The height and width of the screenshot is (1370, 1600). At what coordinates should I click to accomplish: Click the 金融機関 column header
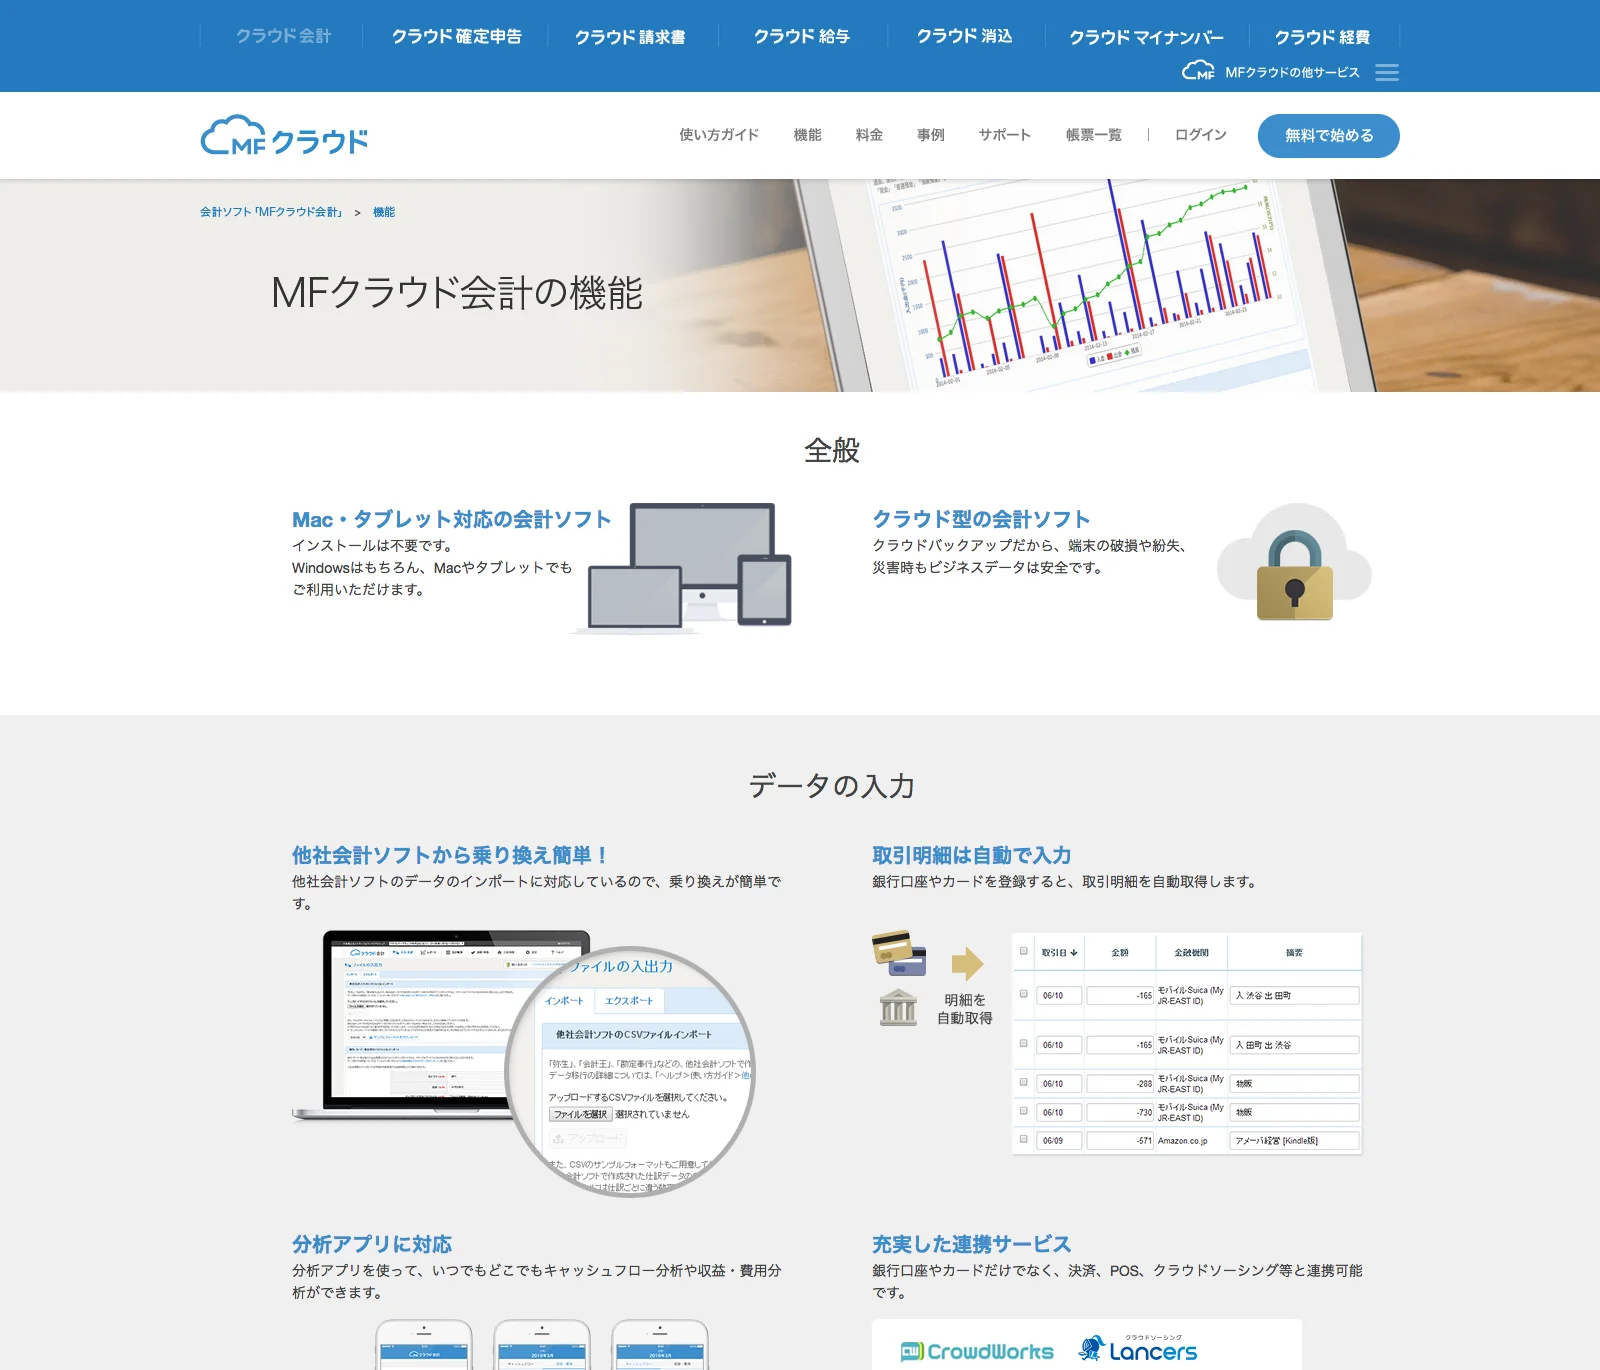pyautogui.click(x=1192, y=953)
